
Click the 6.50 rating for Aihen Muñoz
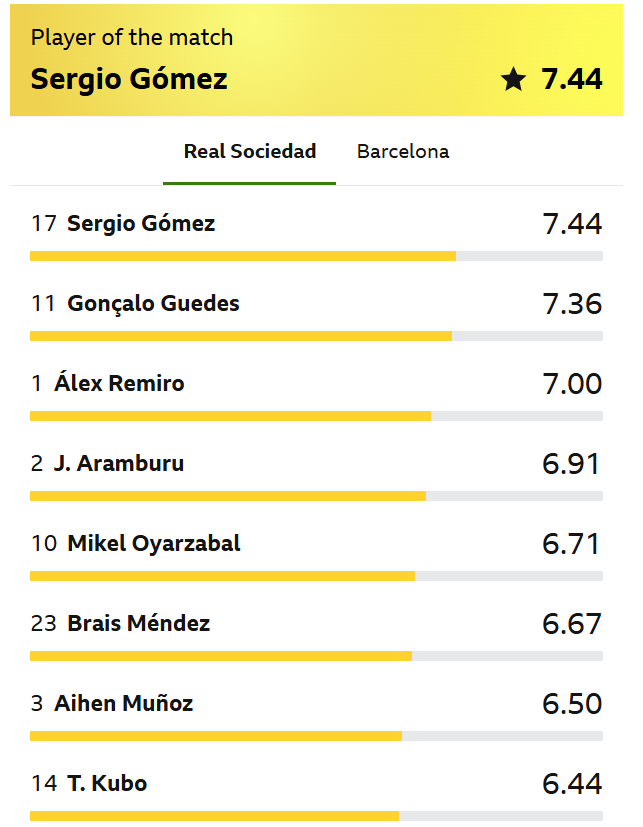point(572,703)
